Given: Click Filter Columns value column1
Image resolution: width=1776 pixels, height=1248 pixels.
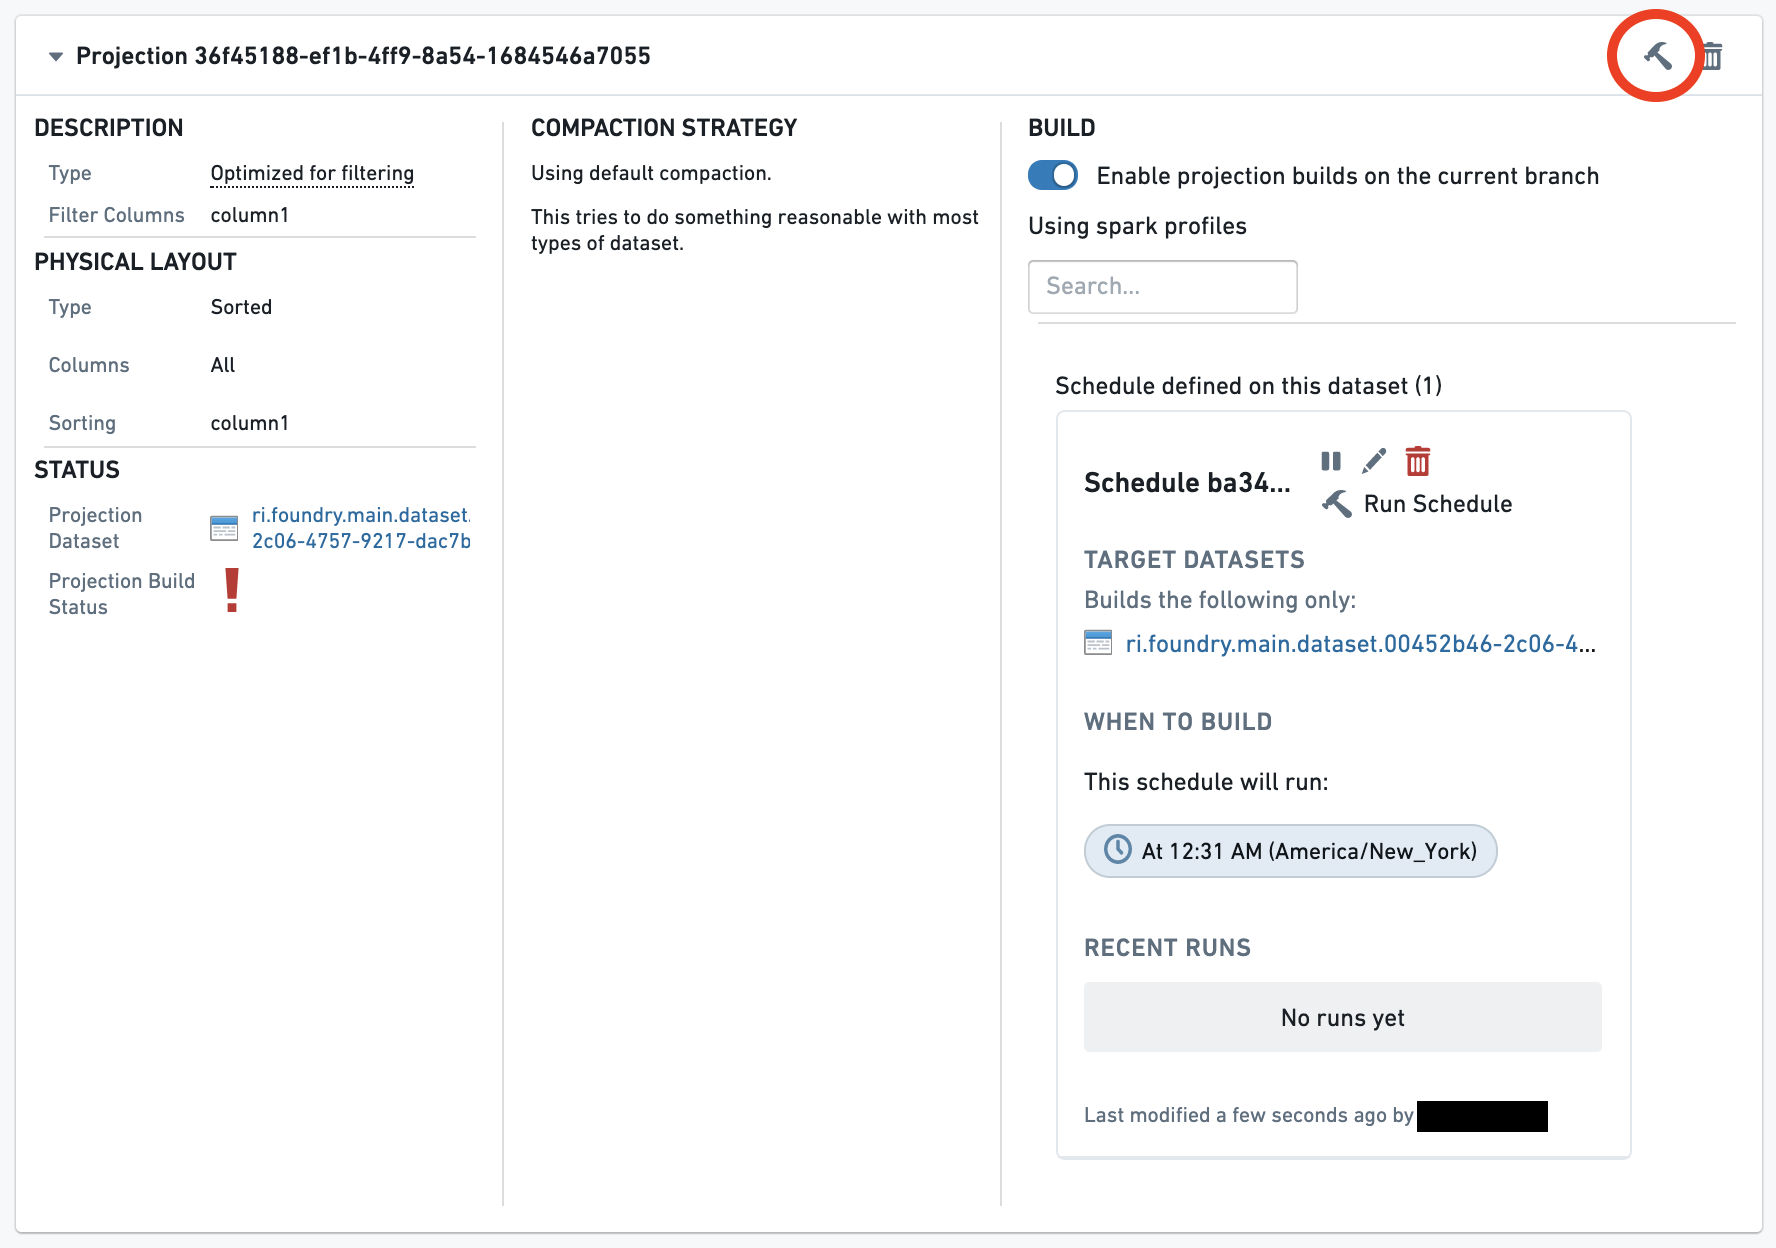Looking at the screenshot, I should (x=249, y=215).
